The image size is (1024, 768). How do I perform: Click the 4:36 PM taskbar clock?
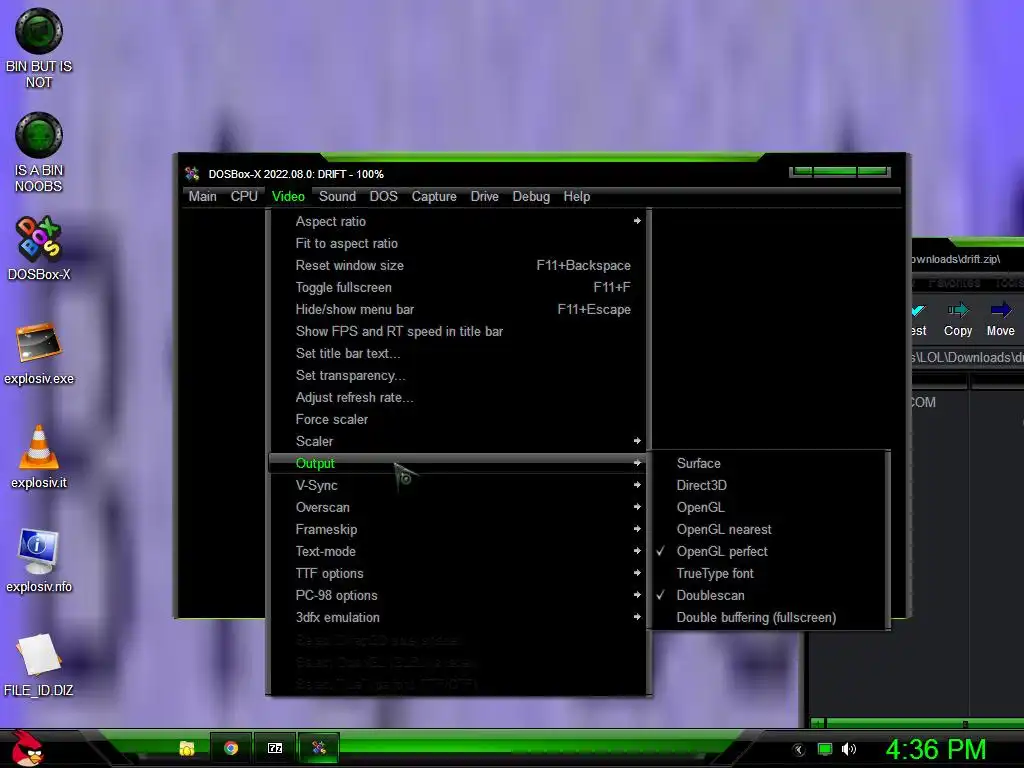click(936, 749)
